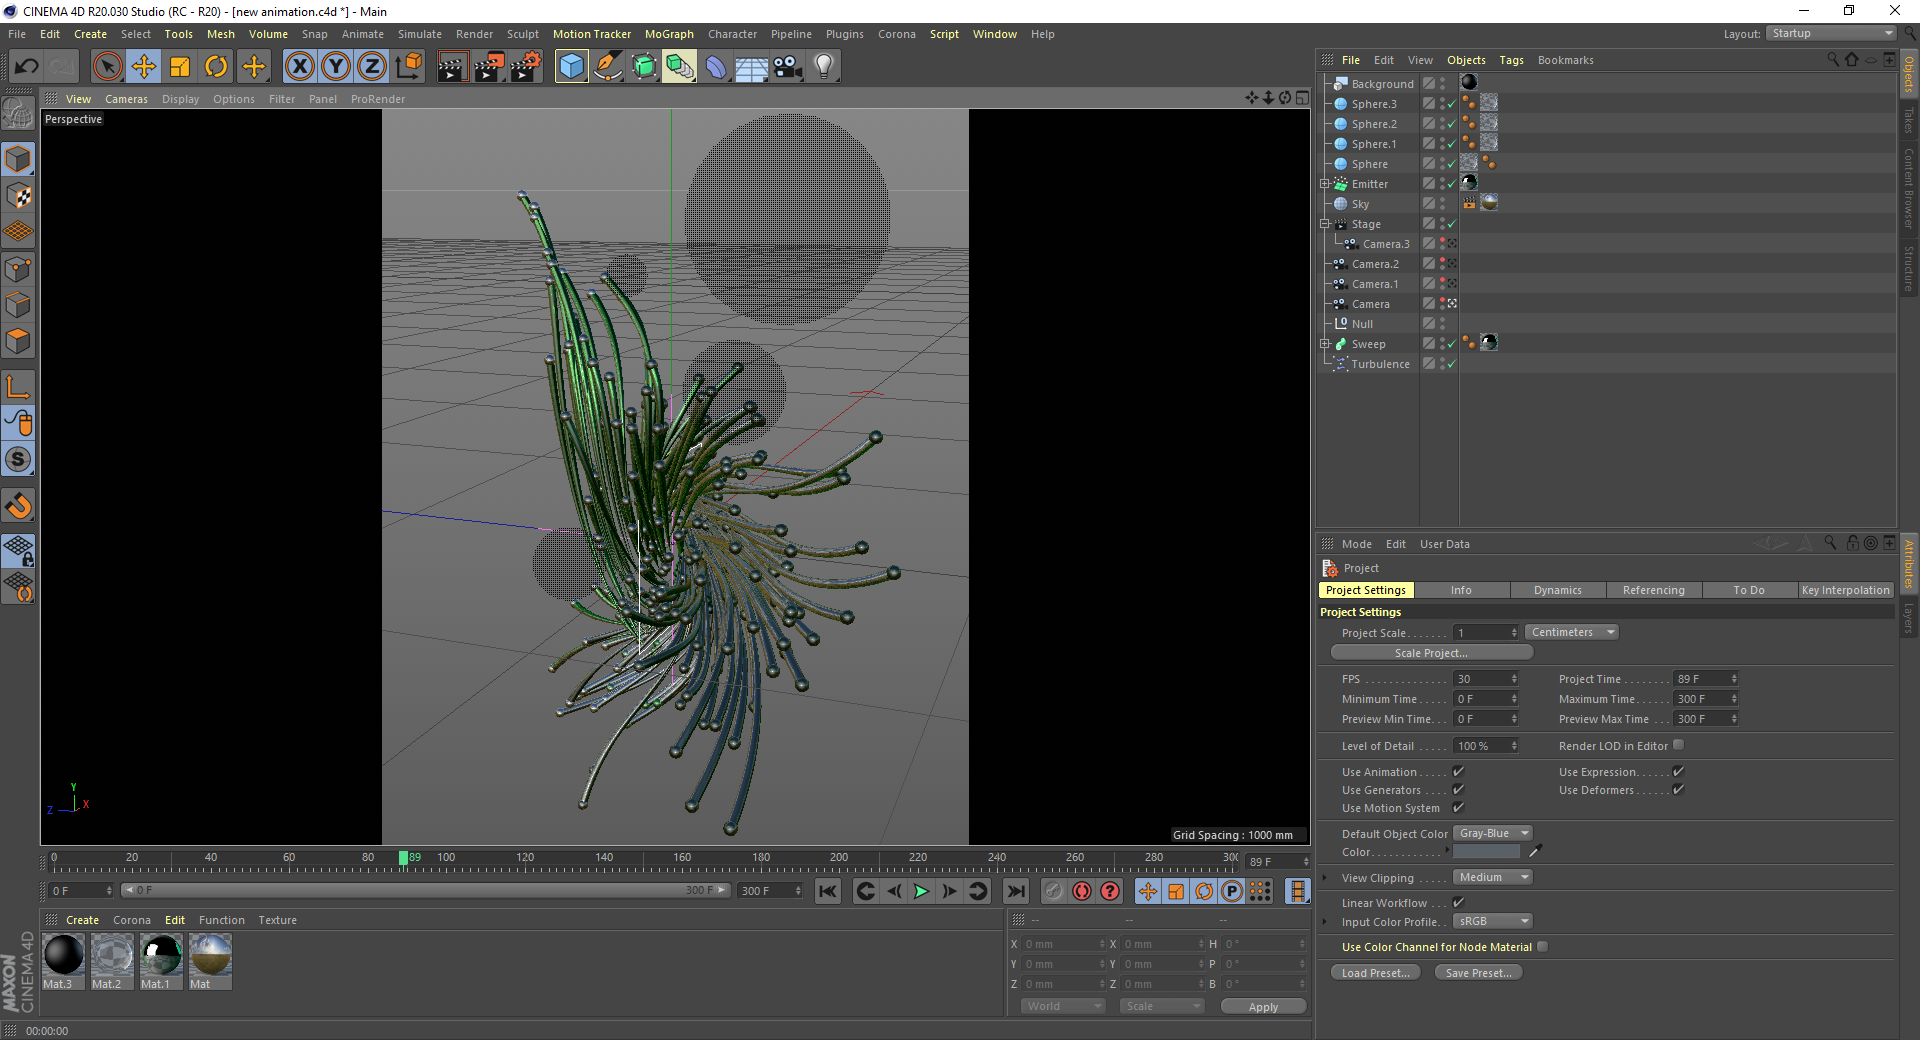Select the Move tool in toolbar
Screen dimensions: 1920x1040
point(144,67)
